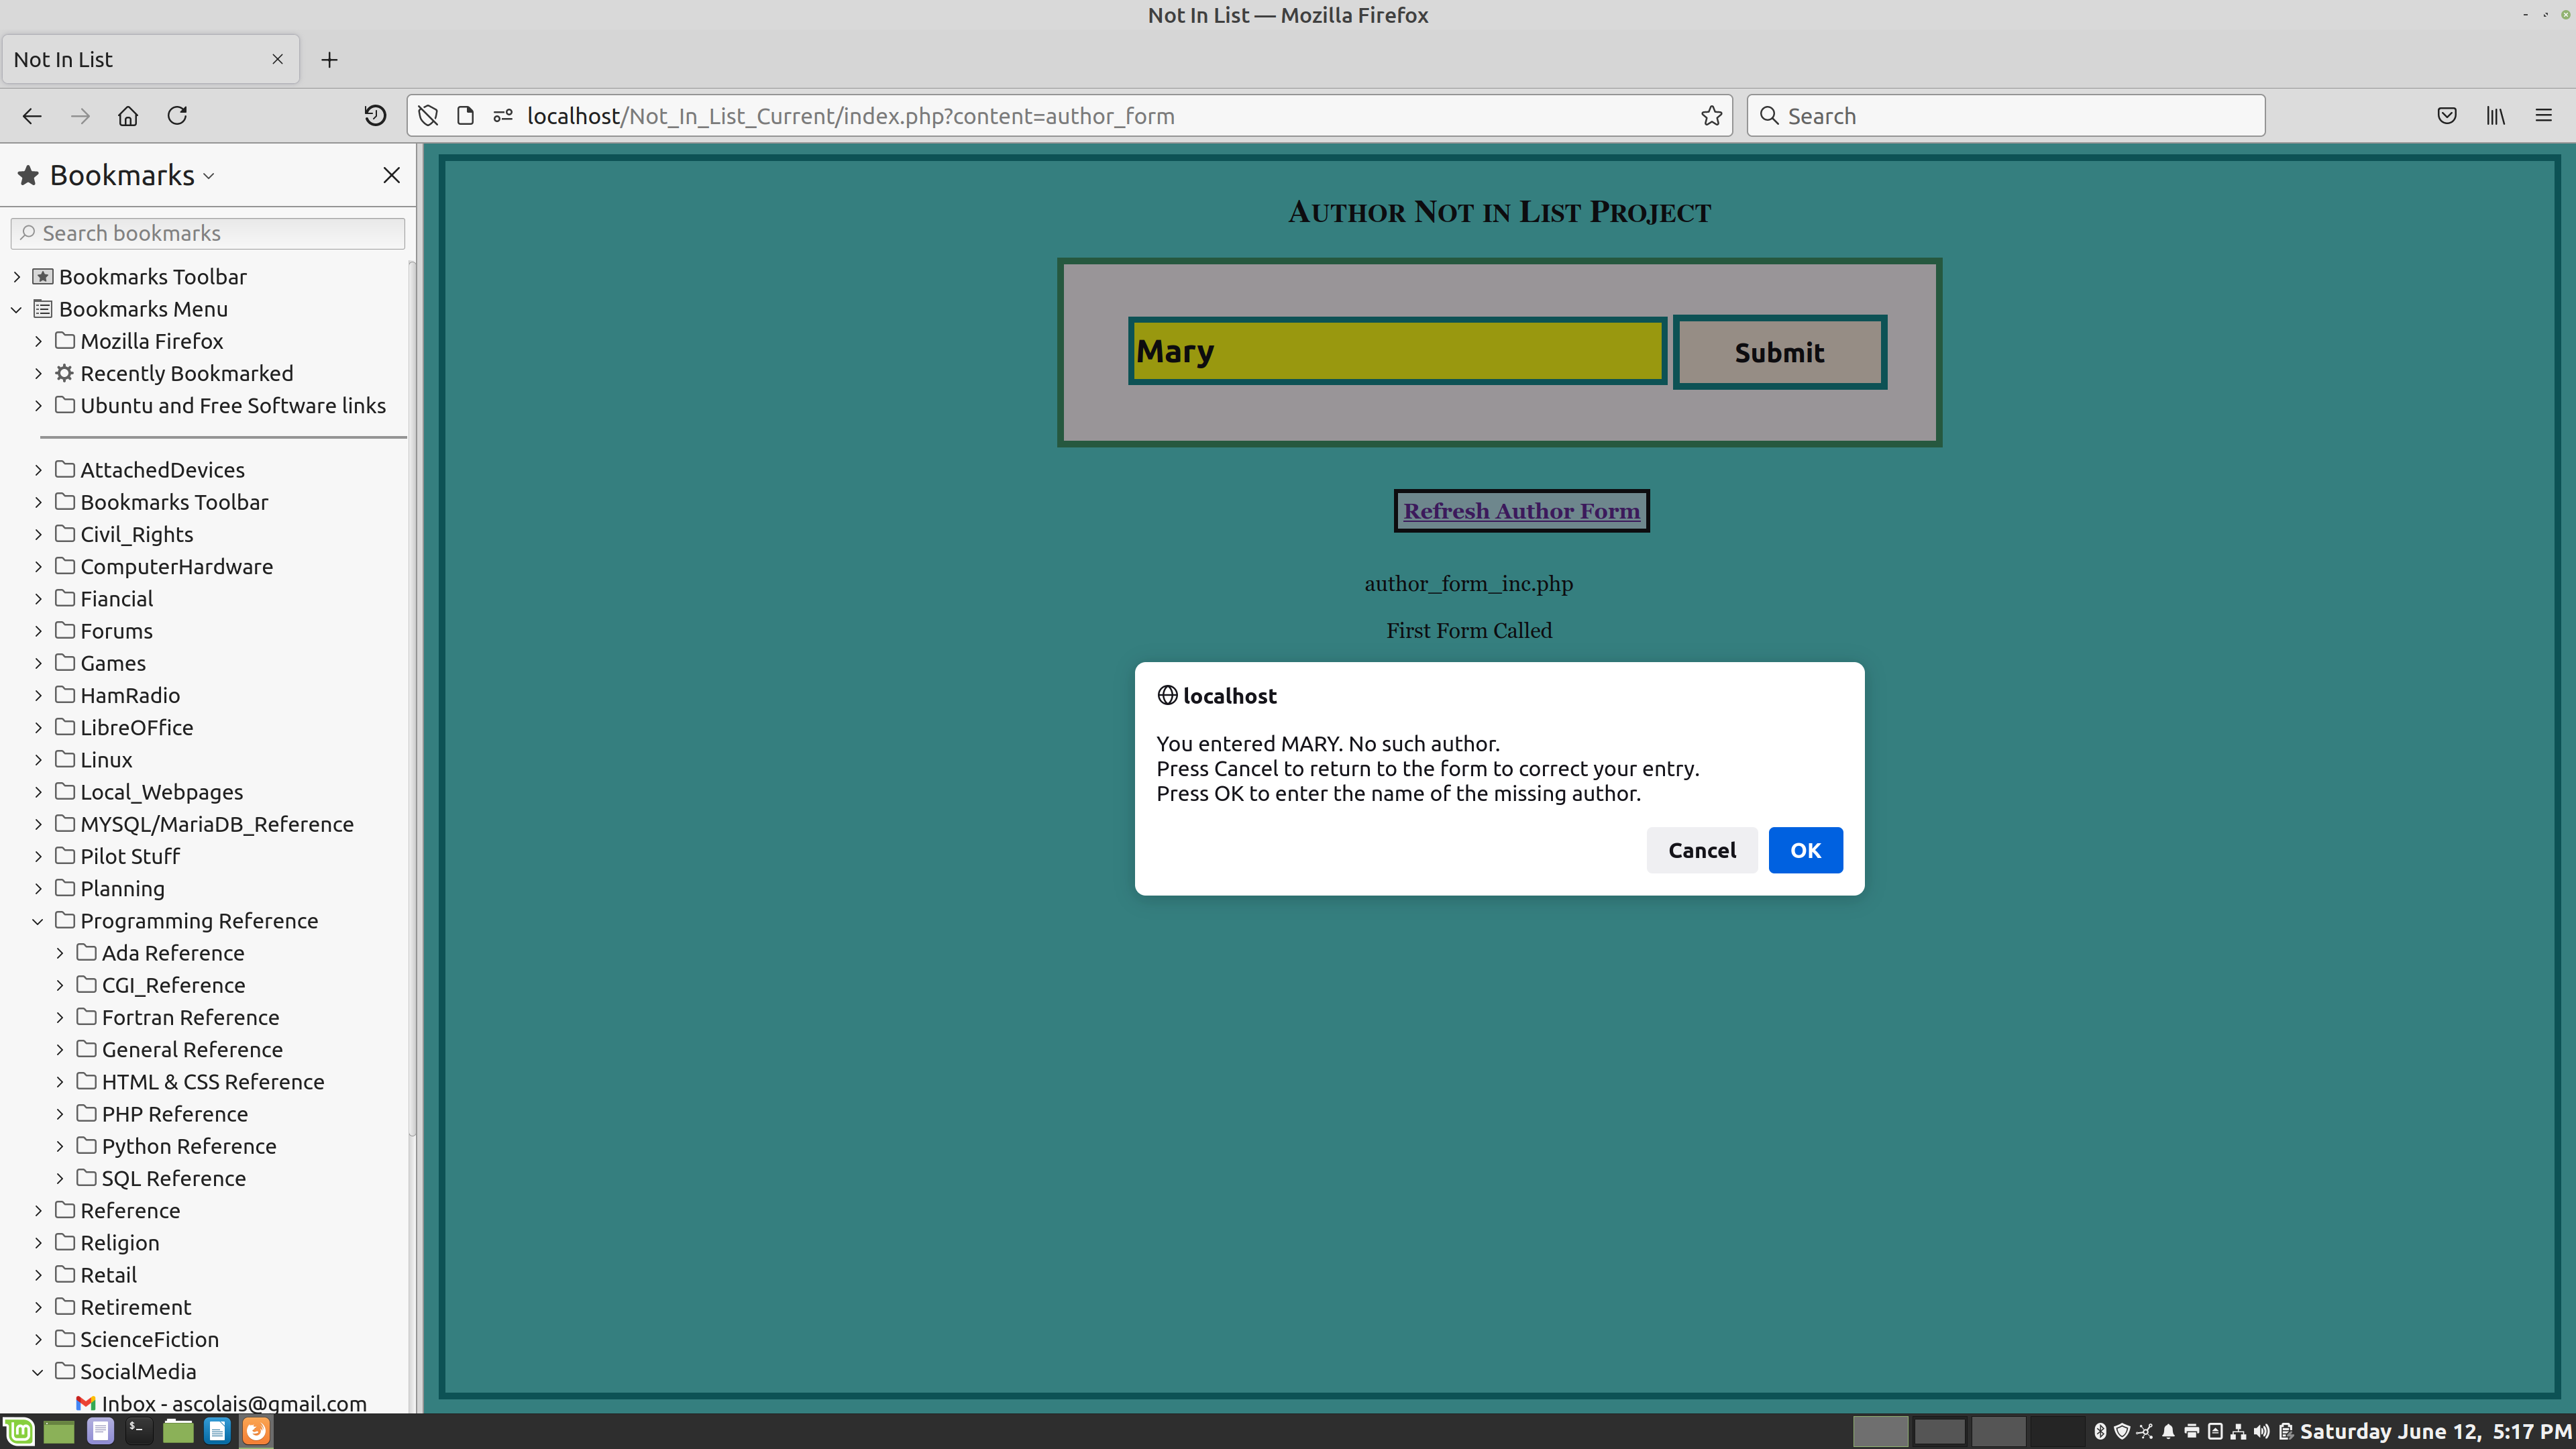Click the back arrow navigation icon
2576x1449 pixels.
click(32, 116)
